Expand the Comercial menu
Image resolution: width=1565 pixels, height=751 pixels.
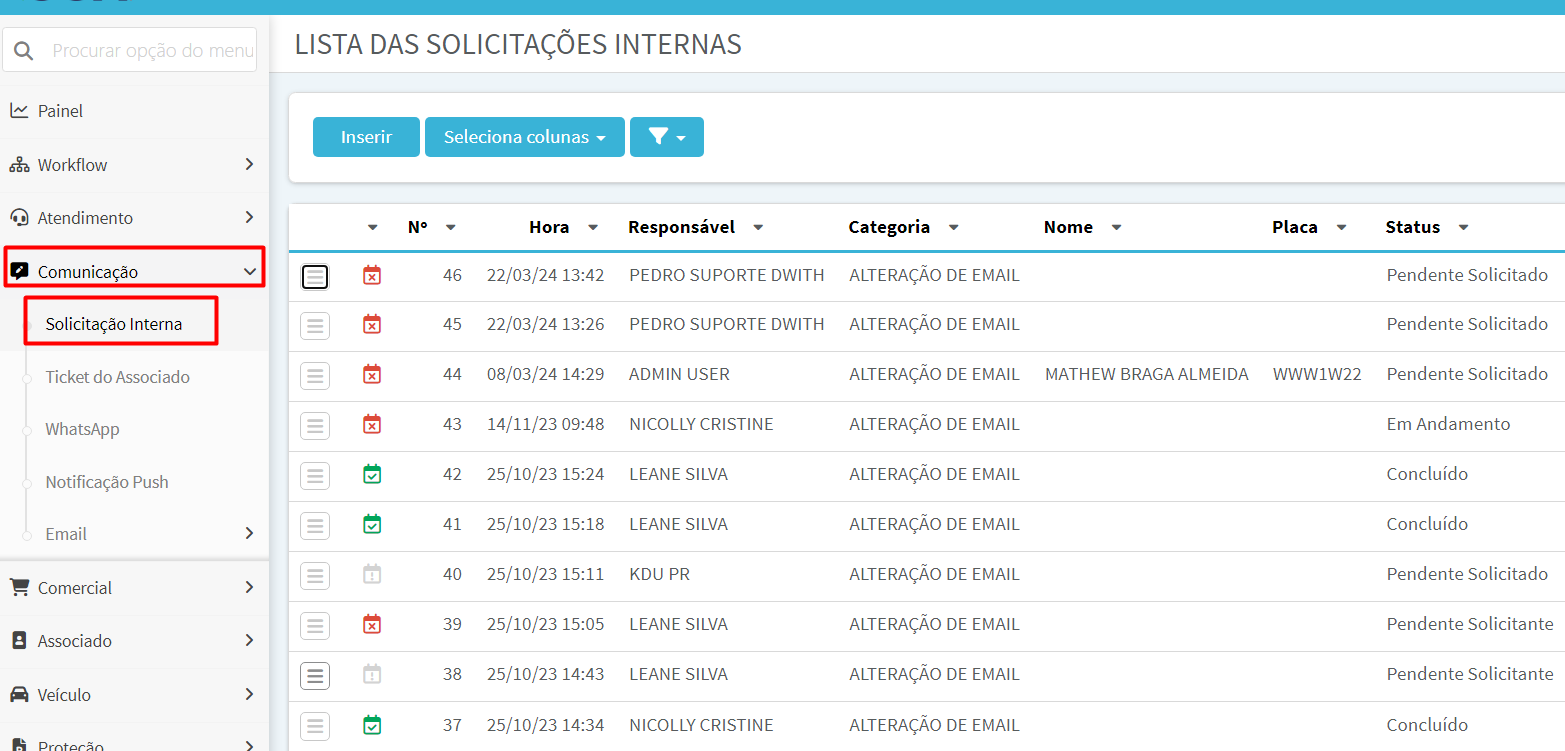tap(134, 588)
